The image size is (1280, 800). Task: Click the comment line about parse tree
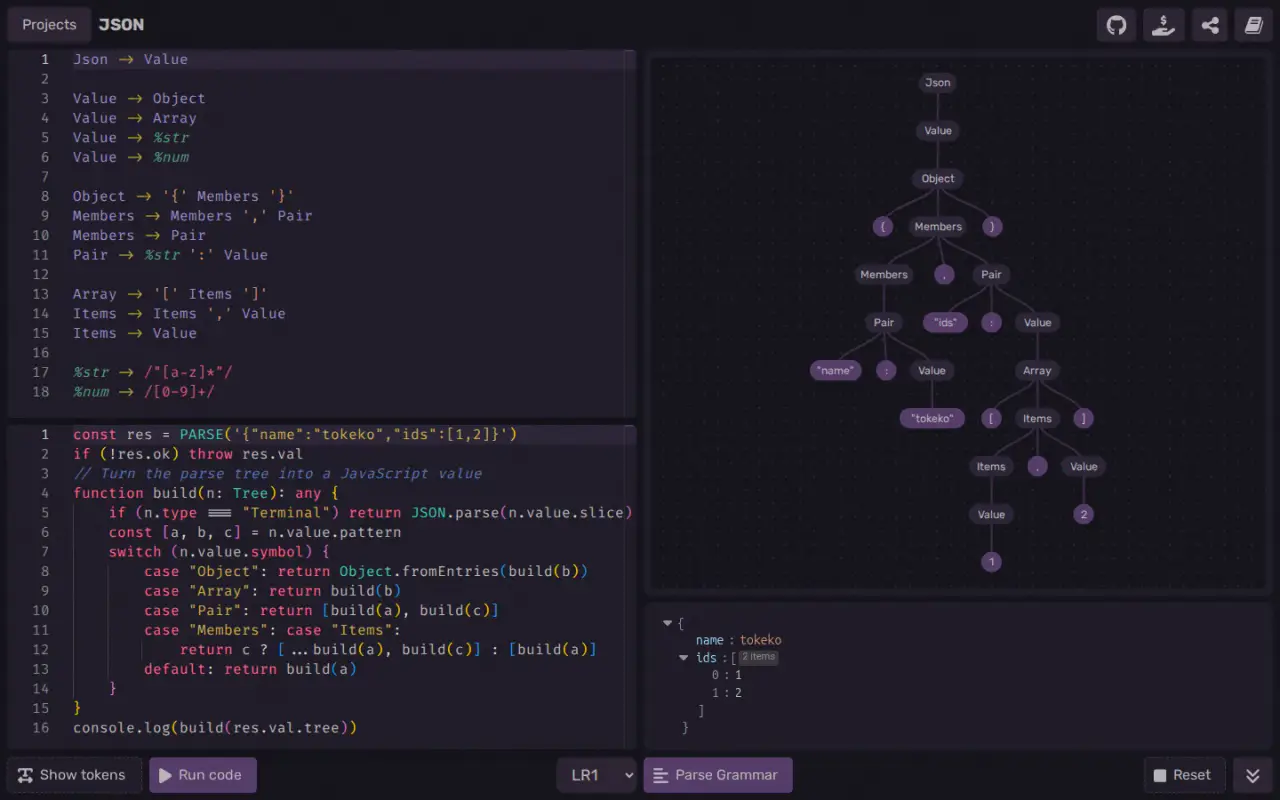(x=277, y=474)
